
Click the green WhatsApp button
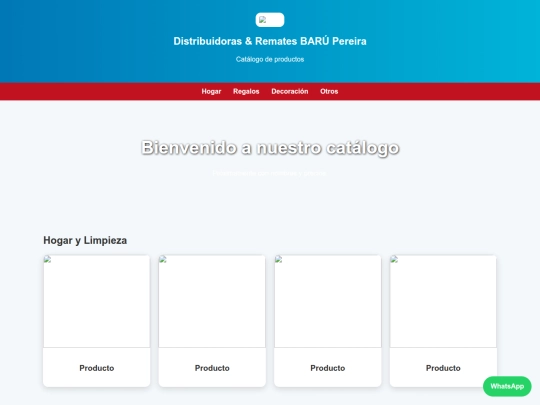tap(507, 386)
